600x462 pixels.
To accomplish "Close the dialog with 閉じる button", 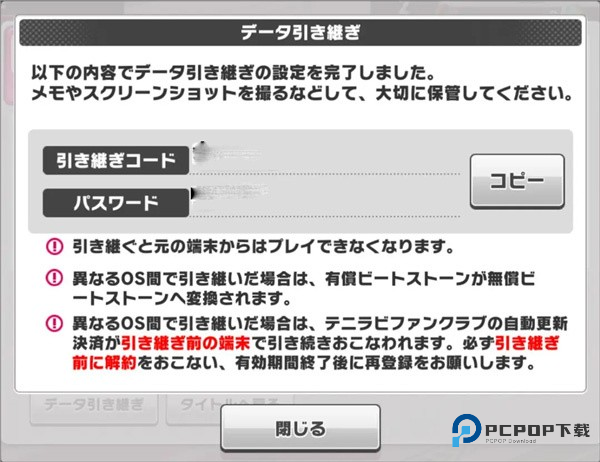I will 300,428.
